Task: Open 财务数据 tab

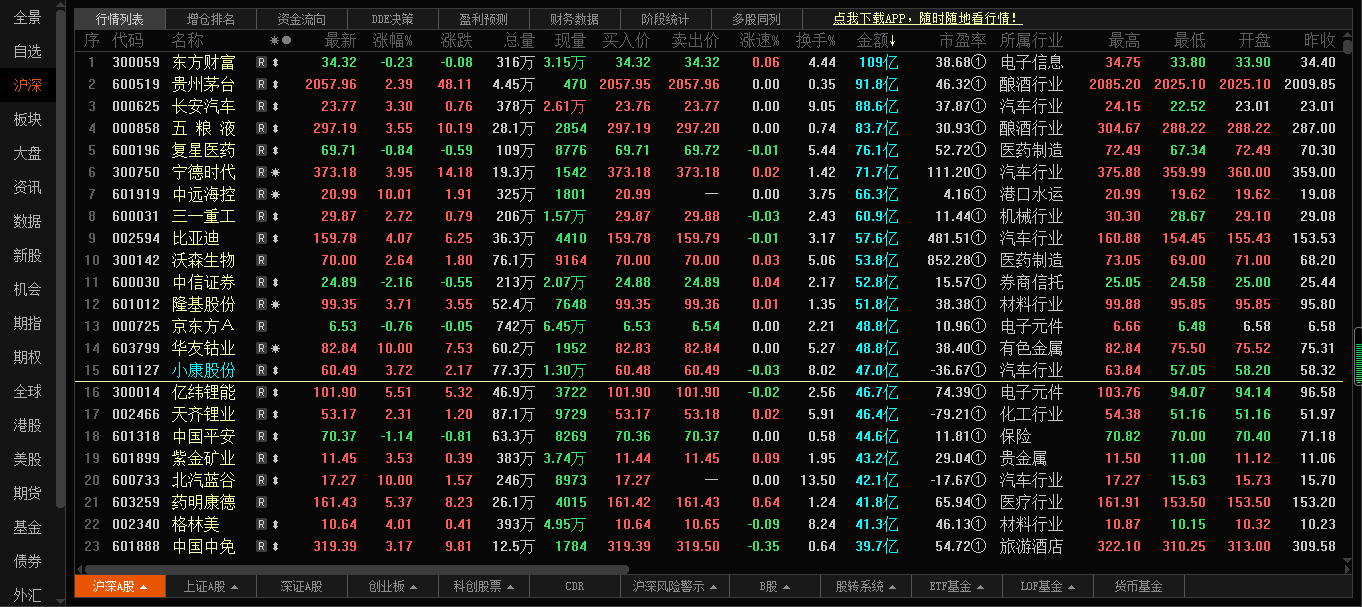Action: [574, 19]
